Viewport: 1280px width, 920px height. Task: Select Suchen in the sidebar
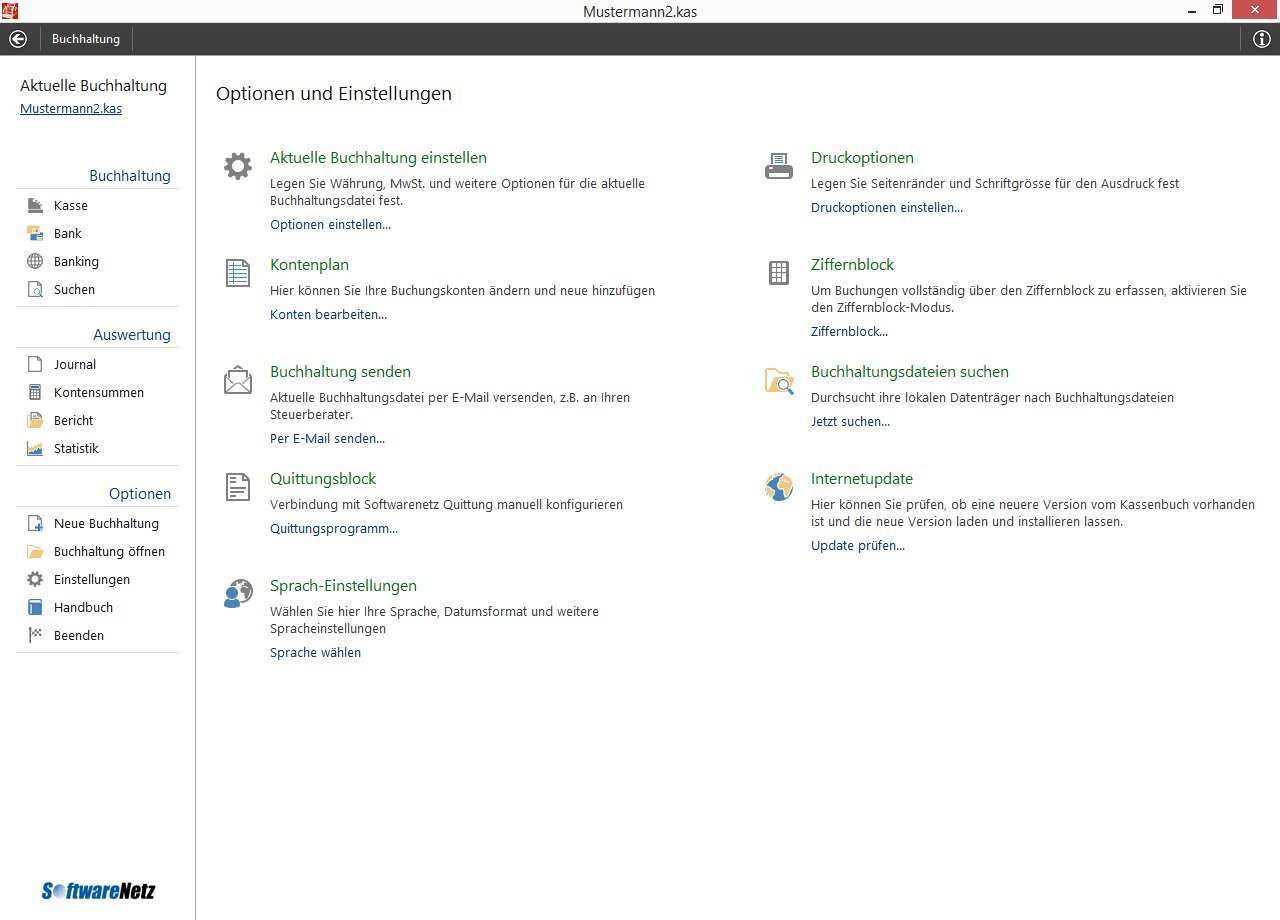pyautogui.click(x=75, y=289)
